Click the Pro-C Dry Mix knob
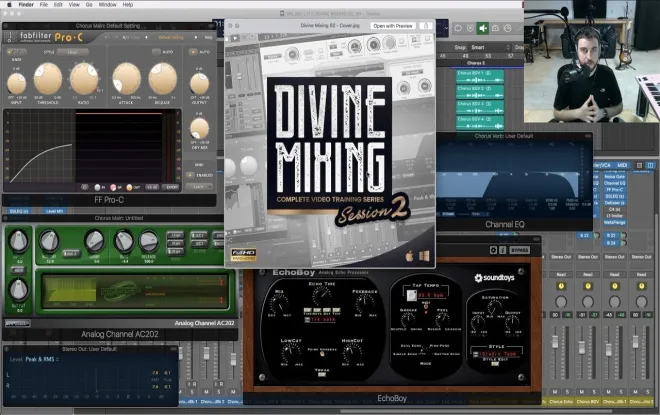660x415 pixels. [x=199, y=128]
